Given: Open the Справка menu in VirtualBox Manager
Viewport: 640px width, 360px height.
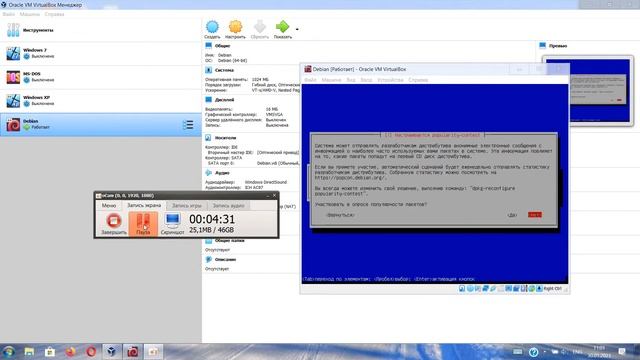Looking at the screenshot, I should (x=54, y=14).
